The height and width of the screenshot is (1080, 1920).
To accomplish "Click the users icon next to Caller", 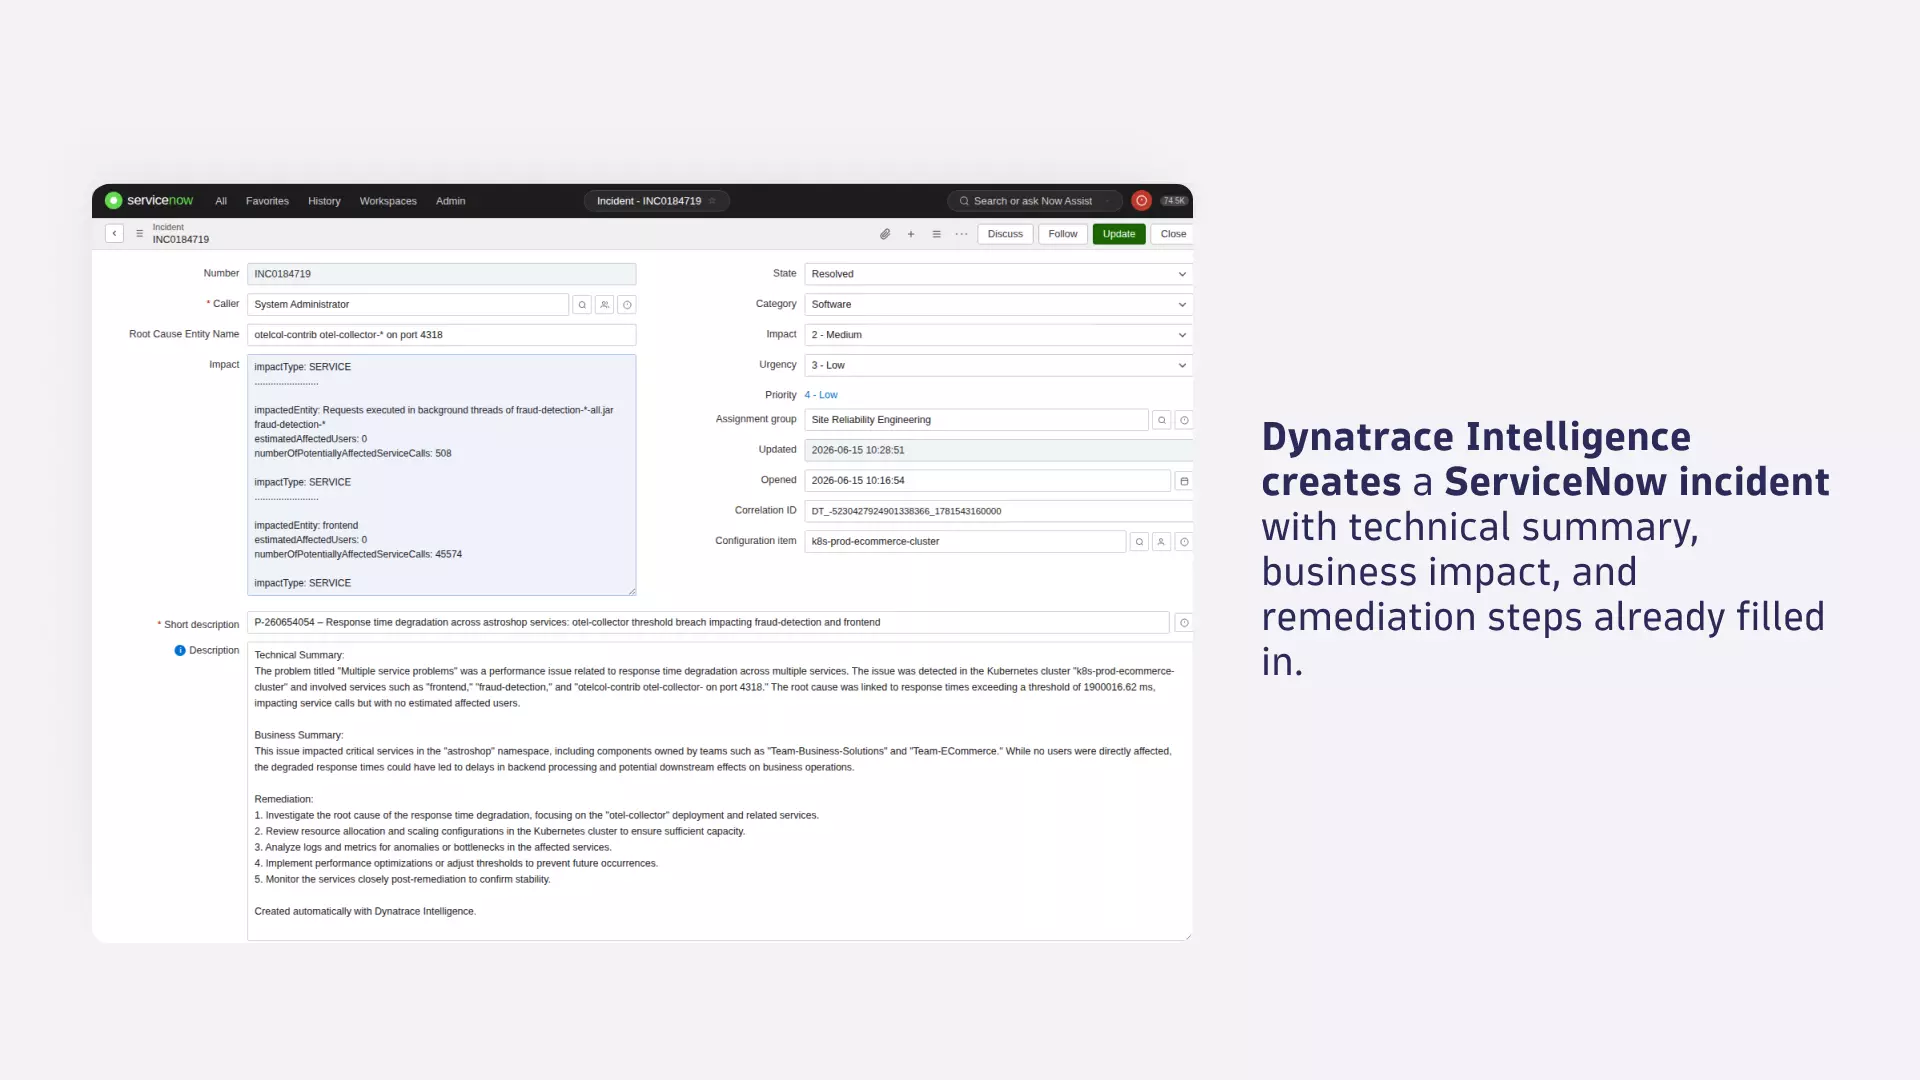I will [604, 305].
